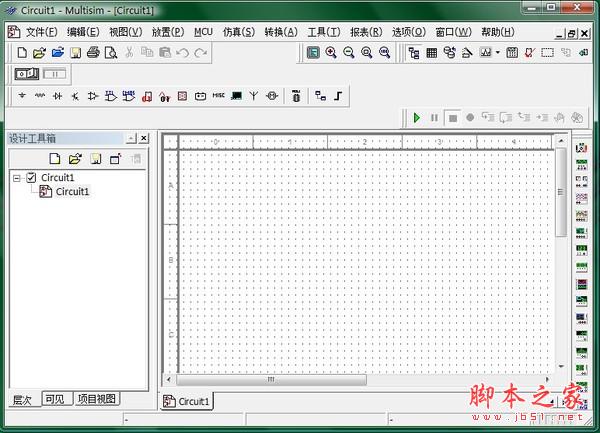Switch to the 可见 tab
The image size is (600, 433).
coord(55,399)
